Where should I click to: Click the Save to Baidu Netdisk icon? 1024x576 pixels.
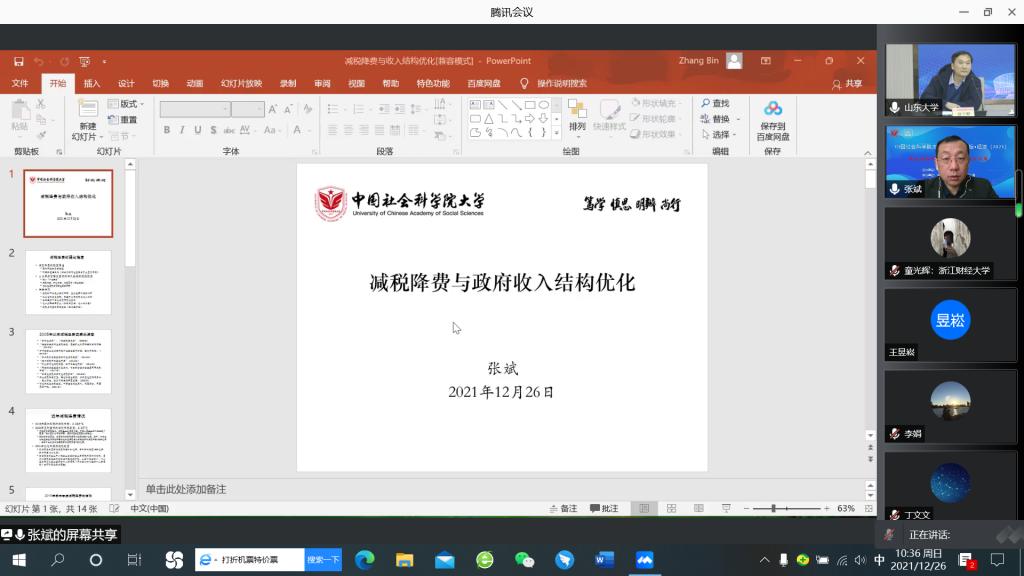pos(772,110)
